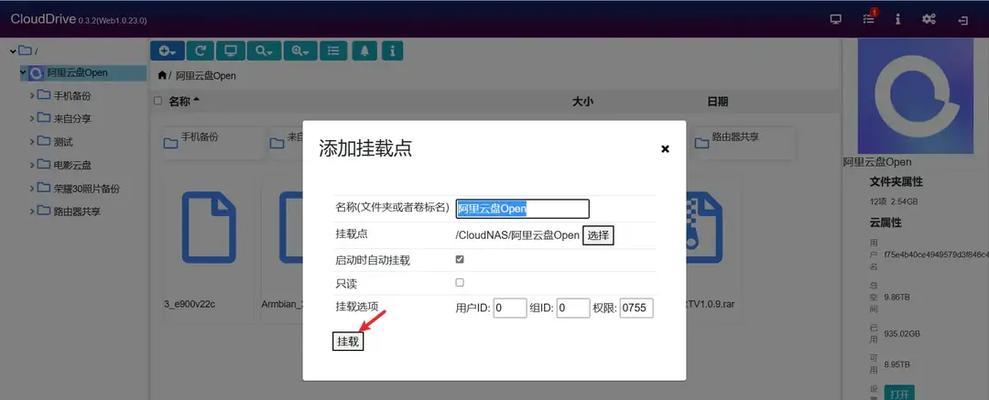This screenshot has width=989, height=400.
Task: Click the 挂载 mount button
Action: click(348, 341)
